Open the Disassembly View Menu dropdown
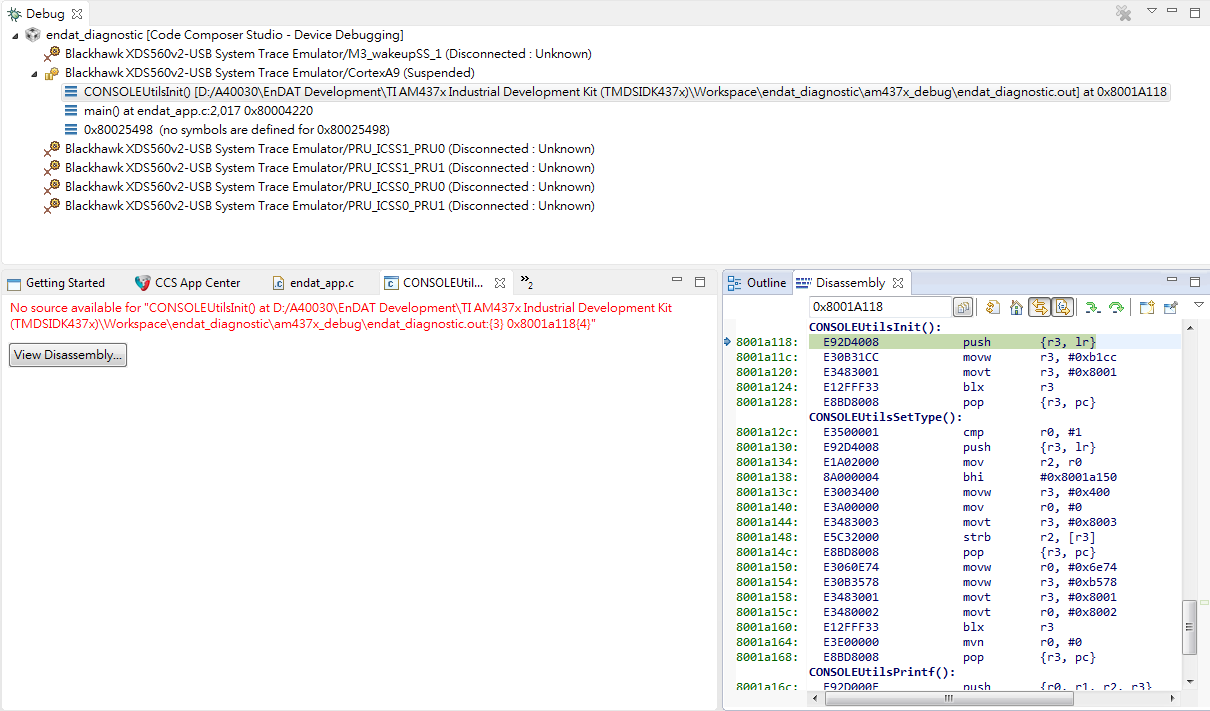Screen dimensions: 1210x711 click(1198, 305)
